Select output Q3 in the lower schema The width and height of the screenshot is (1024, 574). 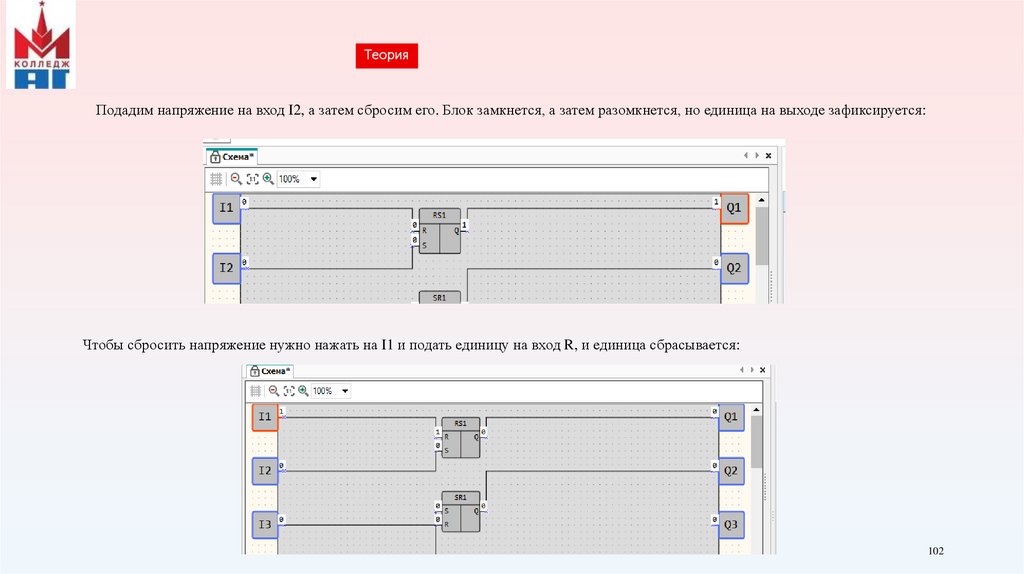click(731, 525)
